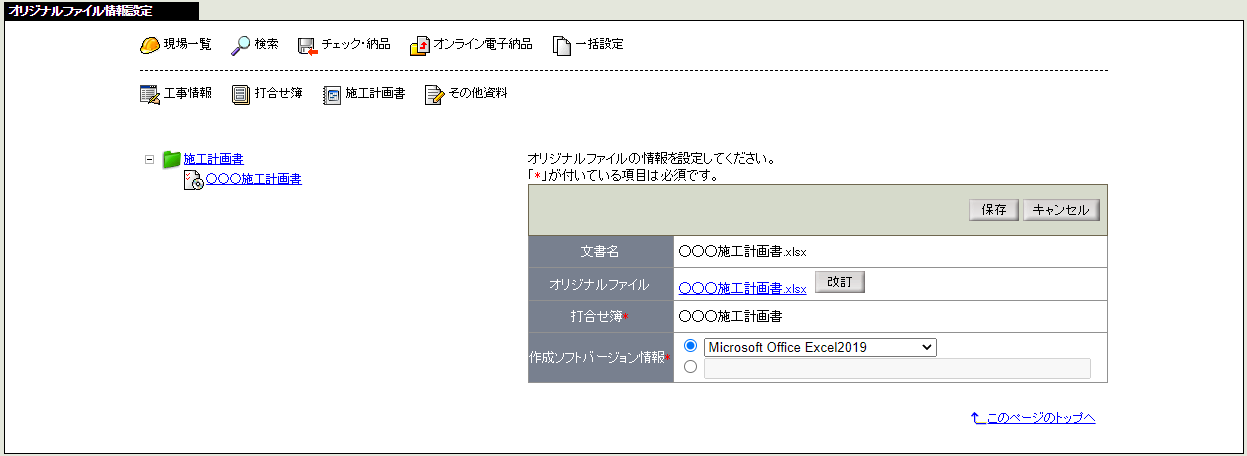This screenshot has height=456, width=1247.
Task: Click the 打合せ簿 value 〇〇〇施工計画書
Action: 730,316
